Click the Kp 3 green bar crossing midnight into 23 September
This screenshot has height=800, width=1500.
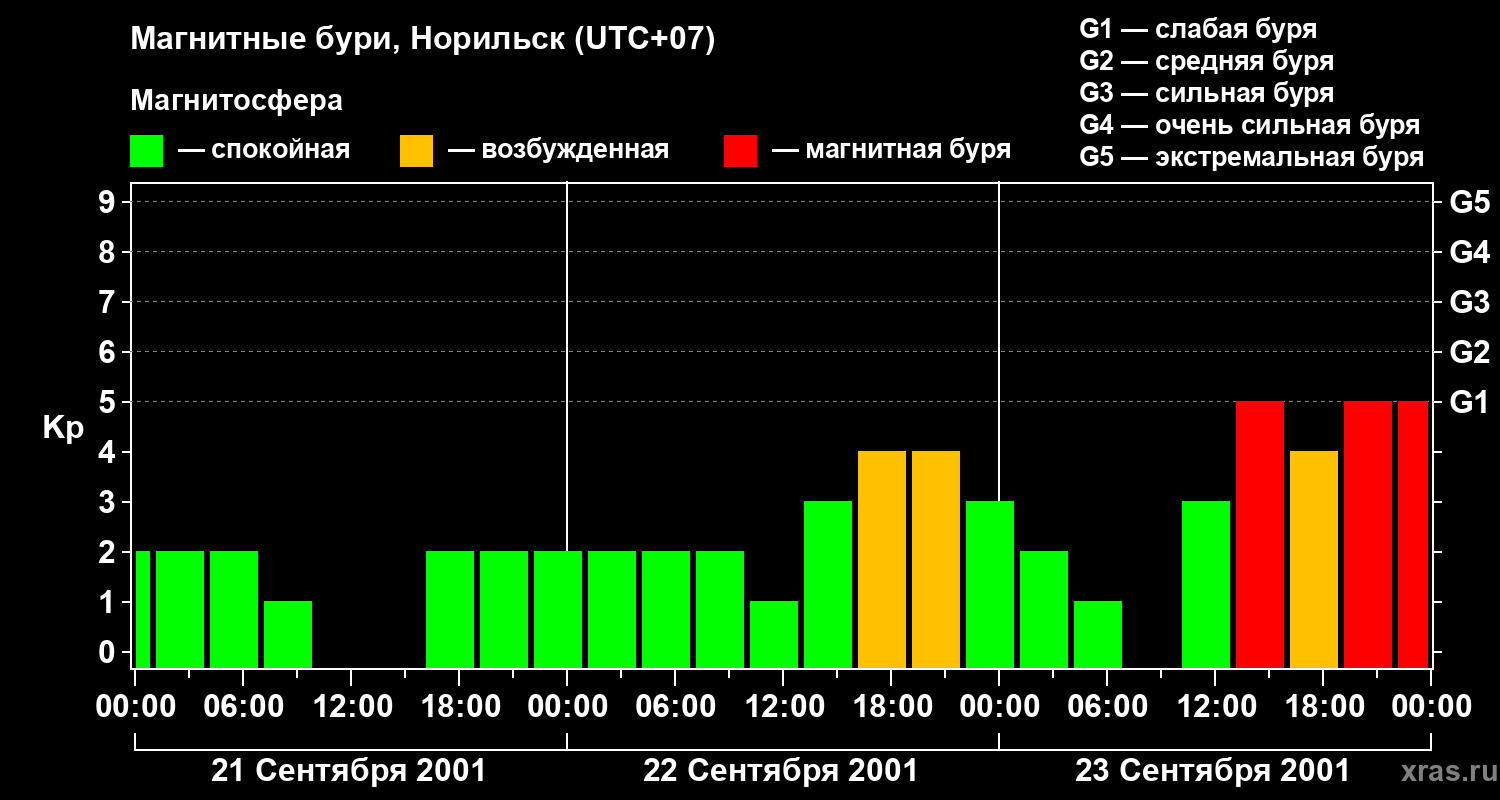pos(990,584)
